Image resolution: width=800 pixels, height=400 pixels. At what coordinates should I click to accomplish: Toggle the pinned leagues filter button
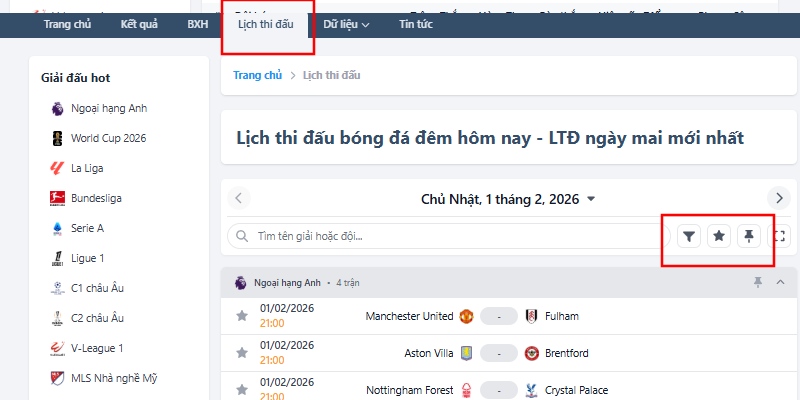(749, 236)
